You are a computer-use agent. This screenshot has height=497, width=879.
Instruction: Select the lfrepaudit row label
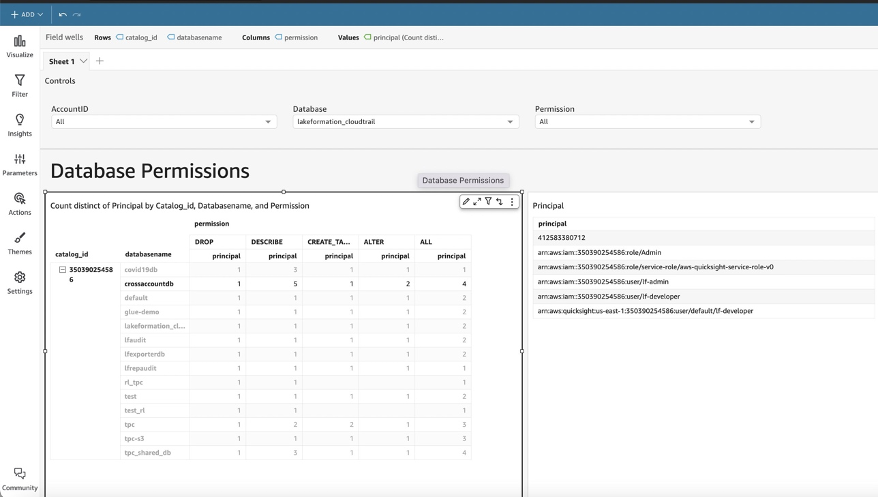point(140,368)
